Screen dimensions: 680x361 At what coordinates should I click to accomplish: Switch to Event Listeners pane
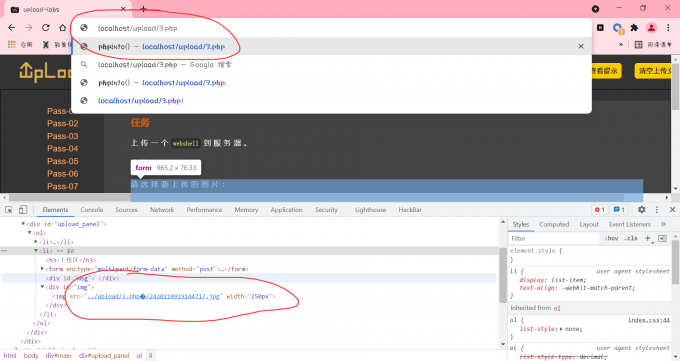pos(630,224)
